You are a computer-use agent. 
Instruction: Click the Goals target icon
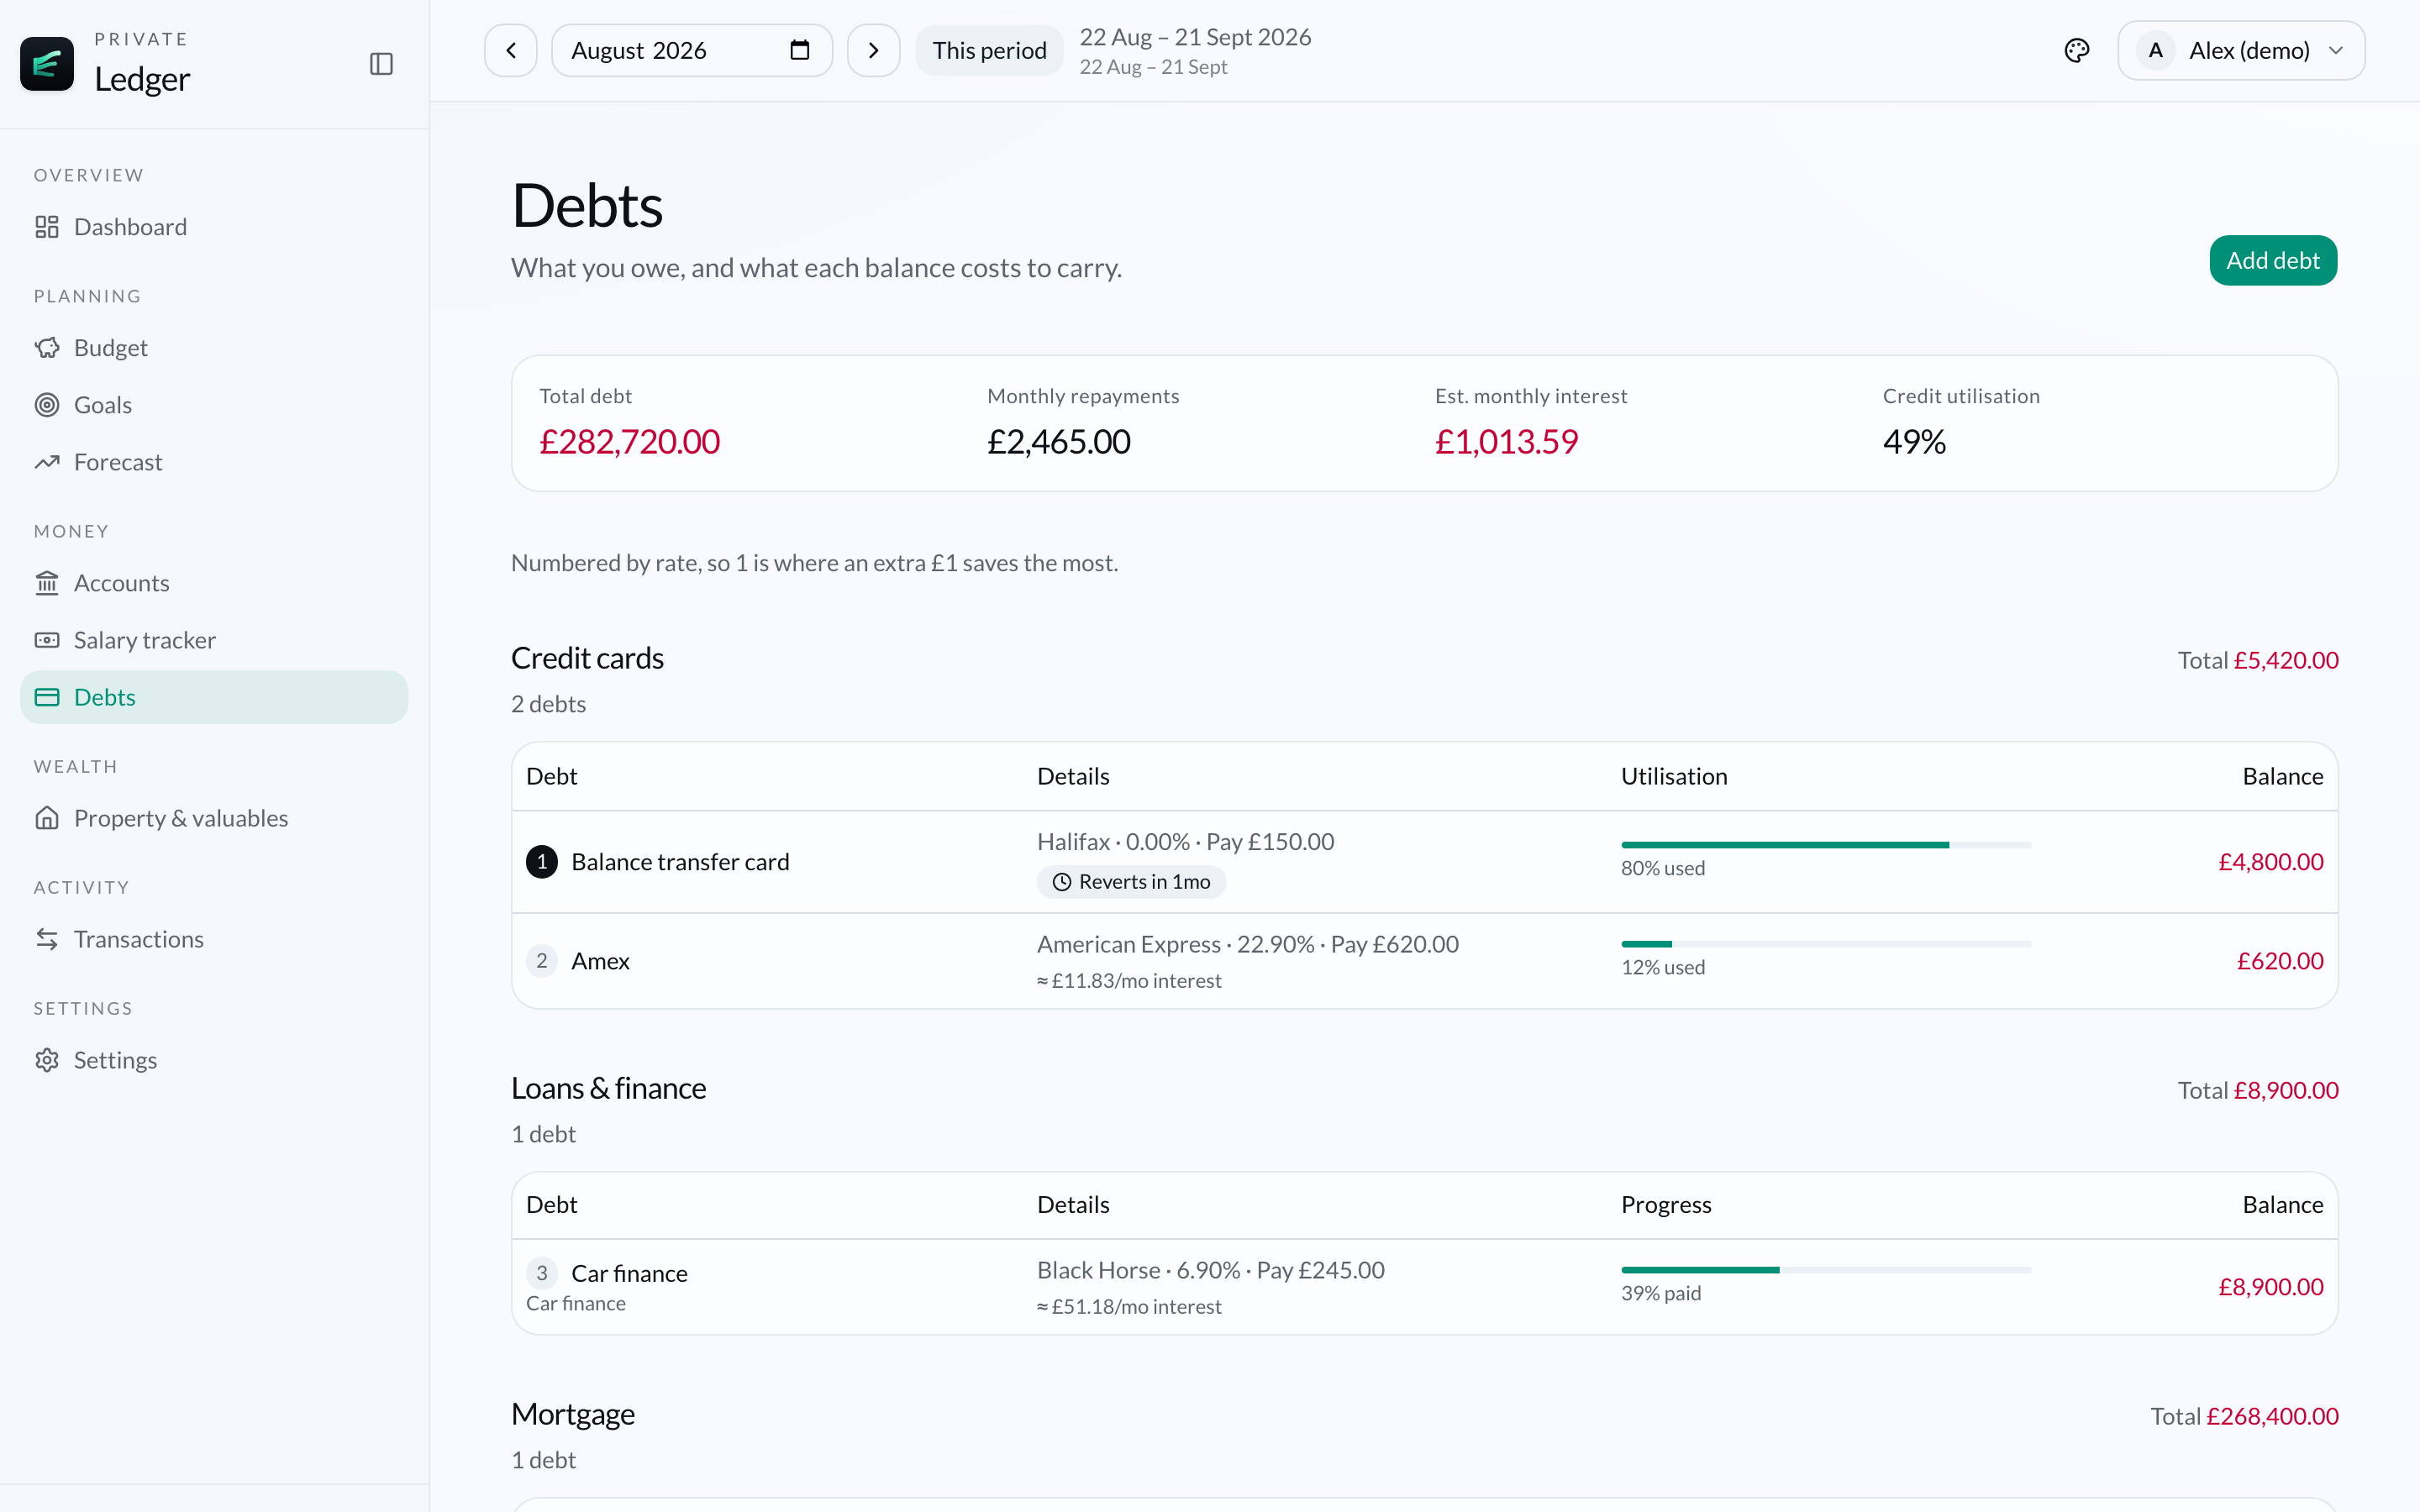47,405
